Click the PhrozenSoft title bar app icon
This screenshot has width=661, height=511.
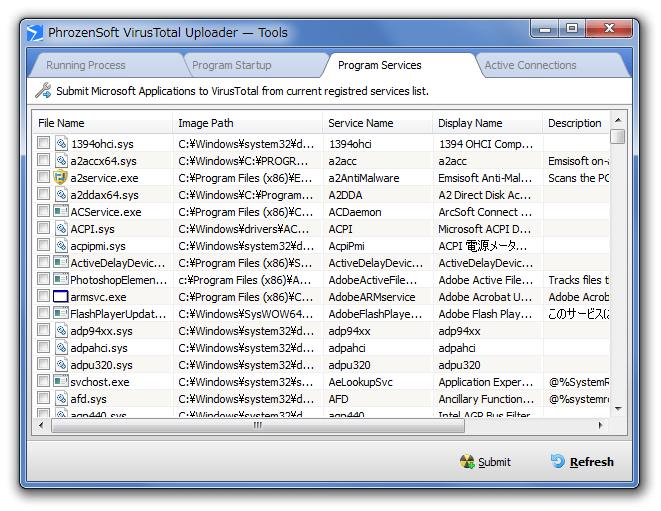point(35,33)
